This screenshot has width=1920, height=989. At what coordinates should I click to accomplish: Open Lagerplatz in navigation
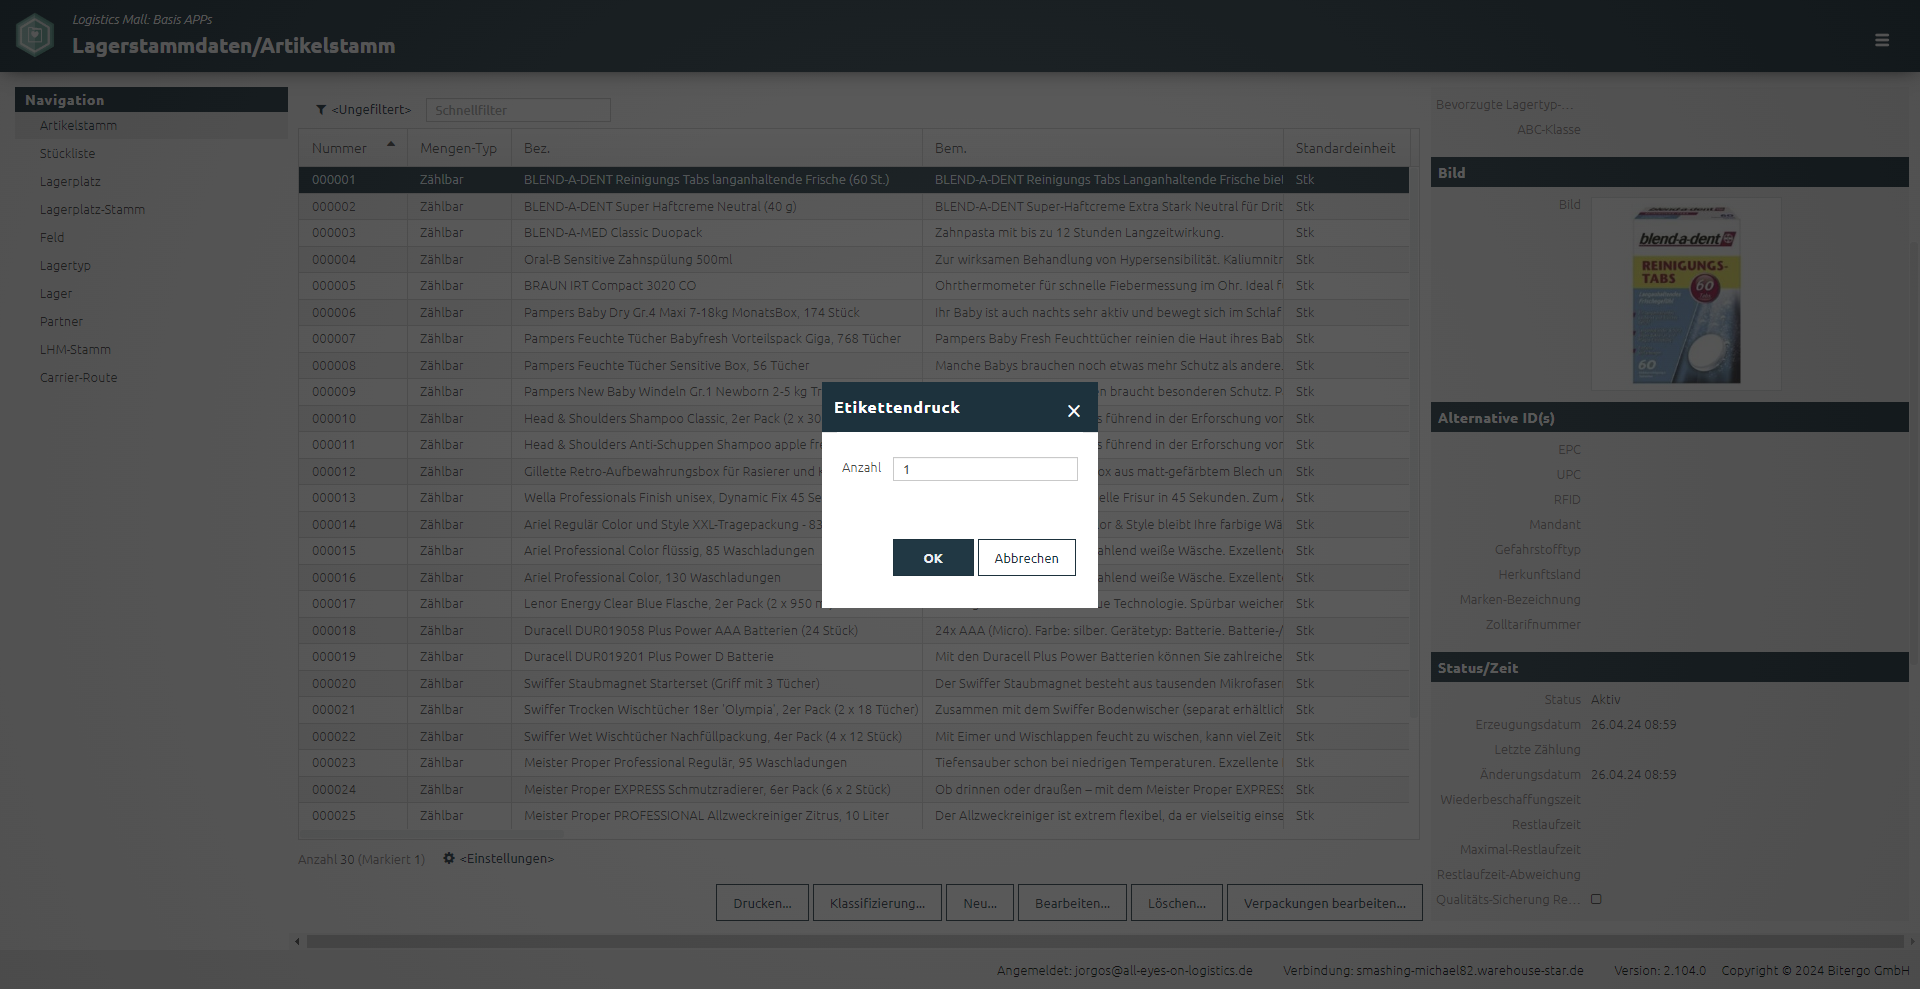(x=70, y=182)
